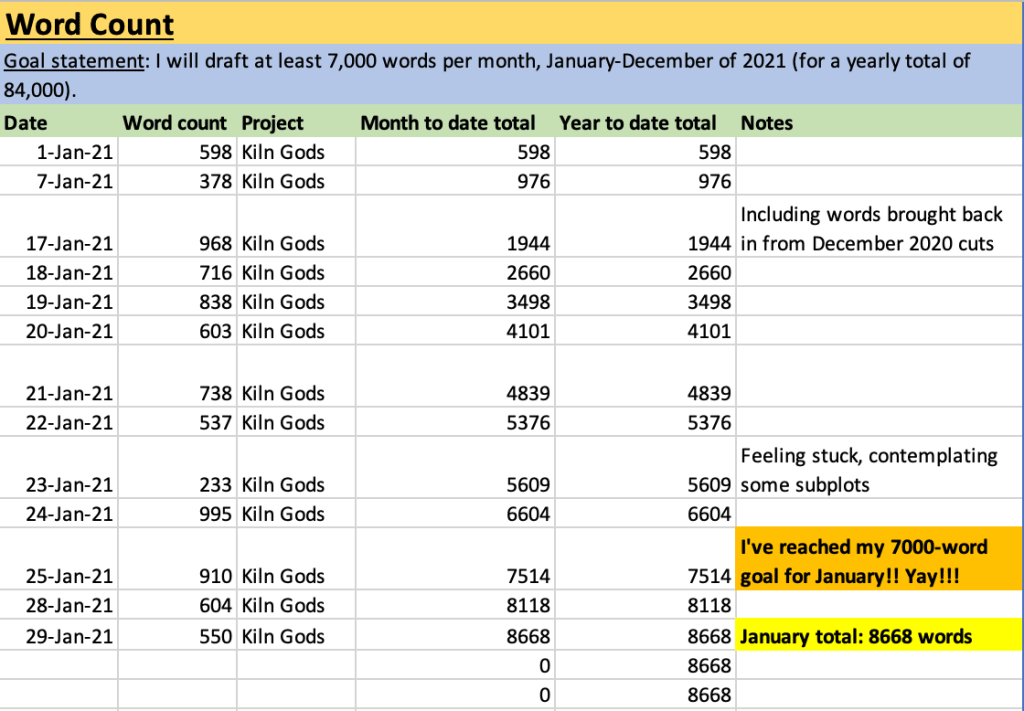This screenshot has height=711, width=1024.
Task: Click the word count cell 968
Action: 177,227
